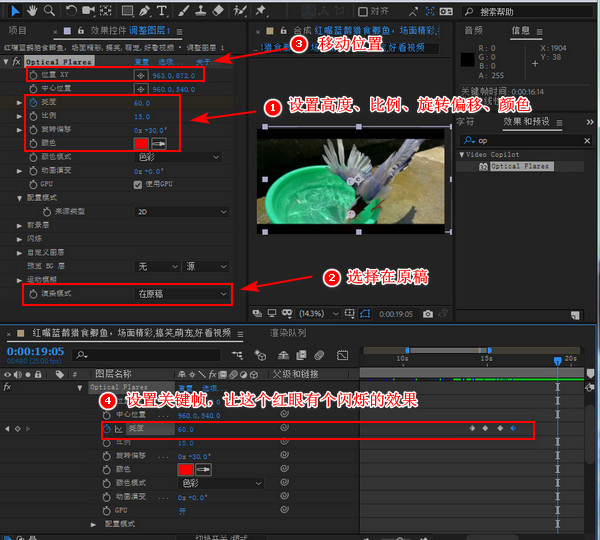
Task: Toggle the fx switch on the Optical Flares timeline row
Action: tap(7, 387)
